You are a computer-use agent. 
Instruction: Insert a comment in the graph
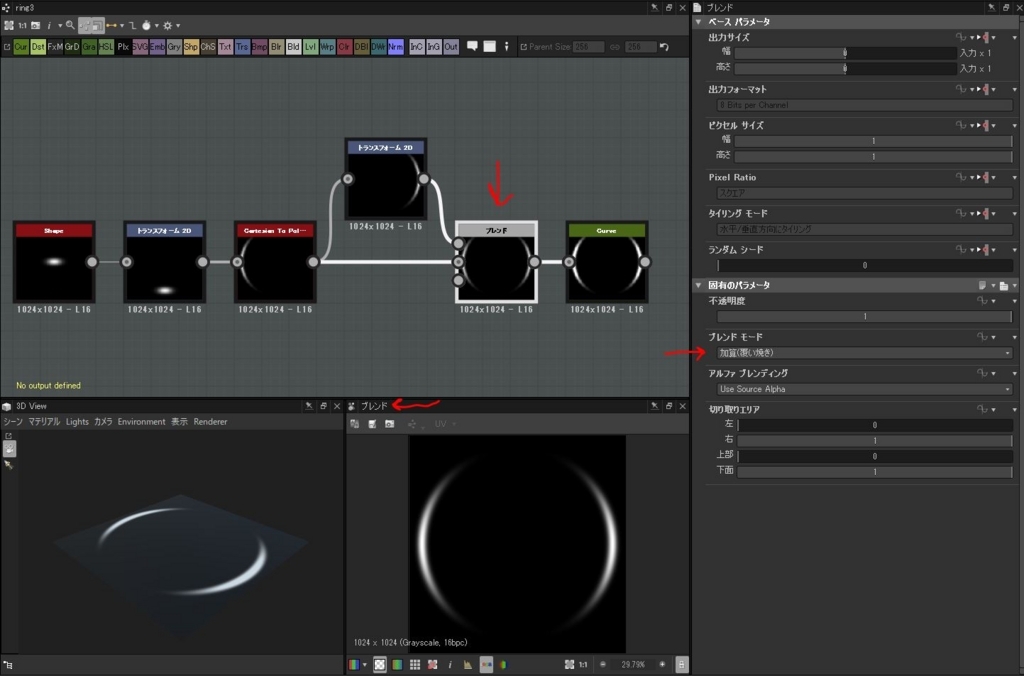pos(472,46)
